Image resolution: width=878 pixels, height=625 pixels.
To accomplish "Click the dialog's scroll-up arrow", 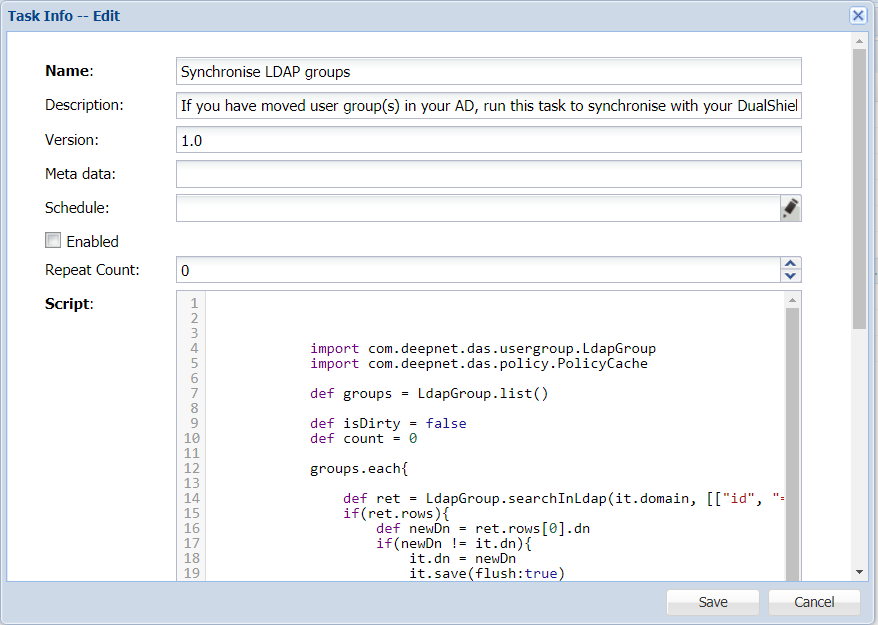I will [x=859, y=41].
